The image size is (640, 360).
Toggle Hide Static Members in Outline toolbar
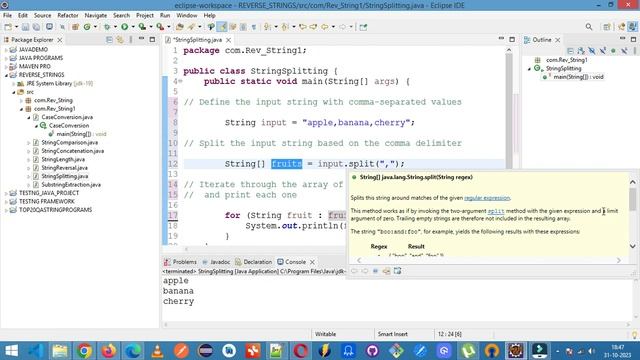tap(602, 51)
